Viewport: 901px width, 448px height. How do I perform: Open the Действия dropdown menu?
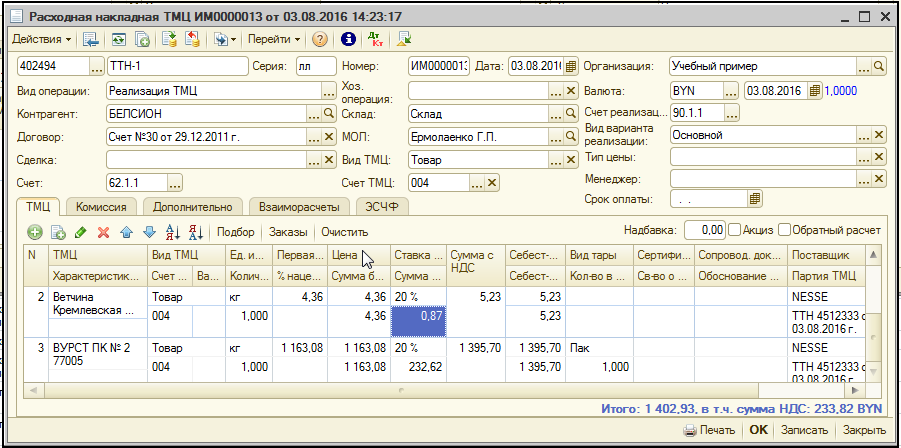coord(40,40)
